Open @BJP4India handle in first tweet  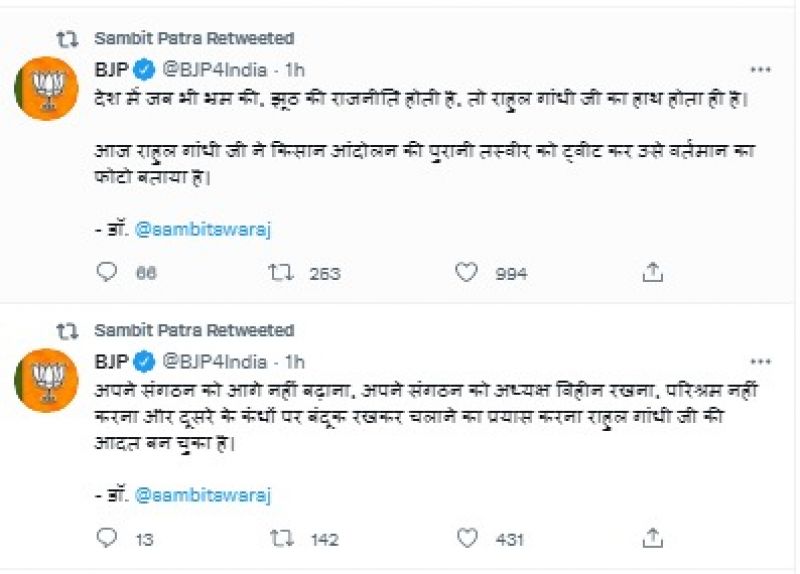(214, 70)
